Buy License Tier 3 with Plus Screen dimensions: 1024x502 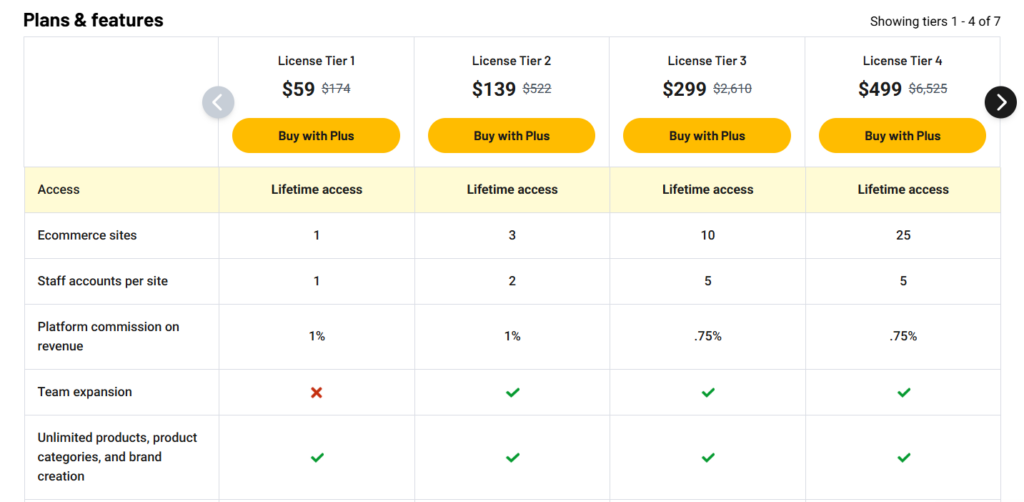pos(707,136)
